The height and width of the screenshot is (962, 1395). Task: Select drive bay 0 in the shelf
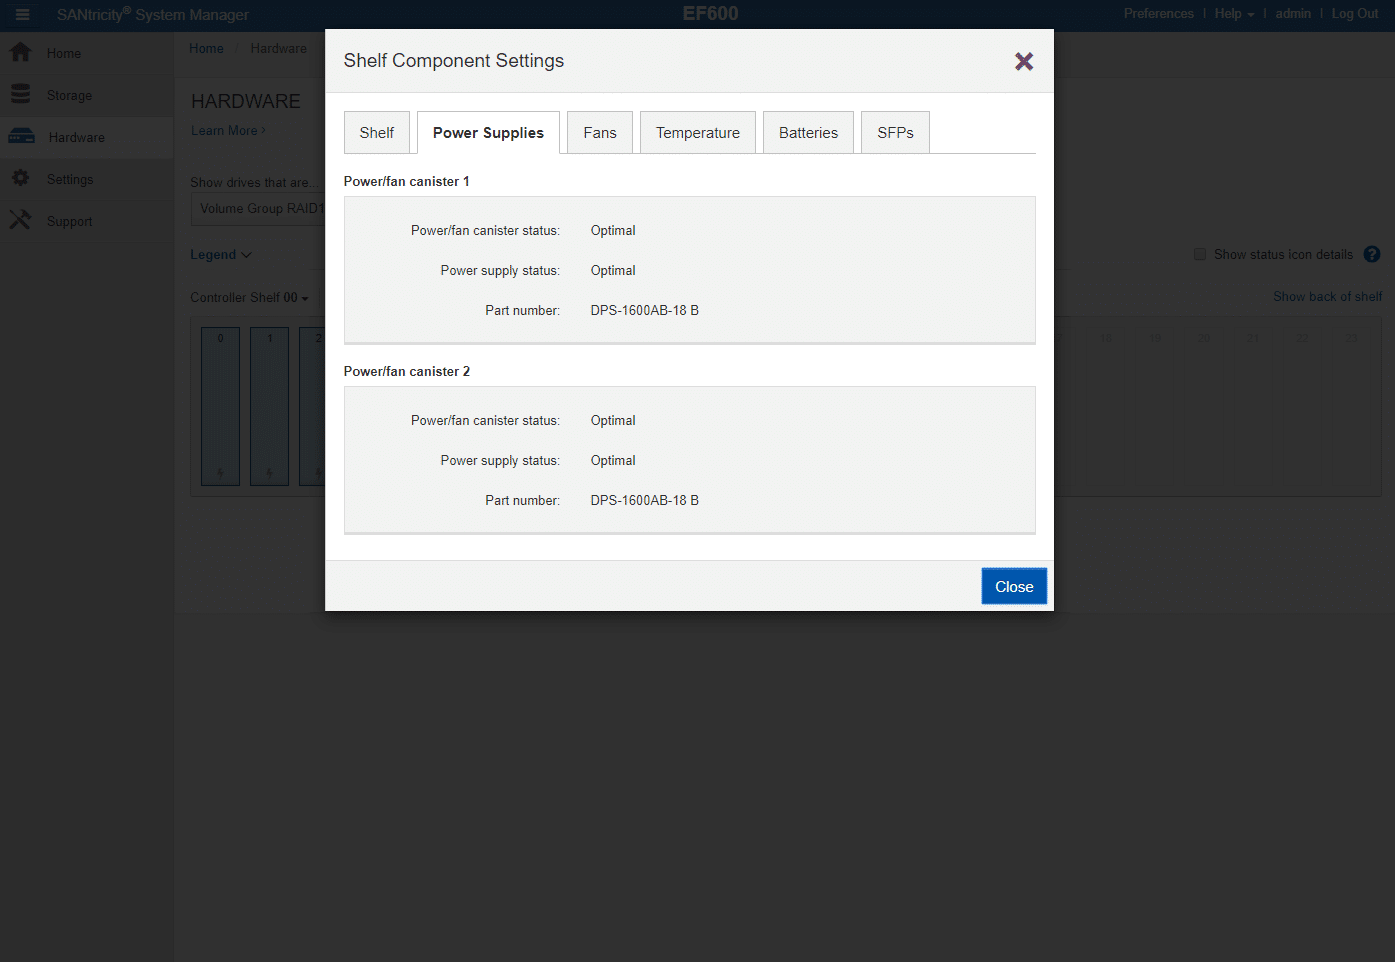coord(220,406)
